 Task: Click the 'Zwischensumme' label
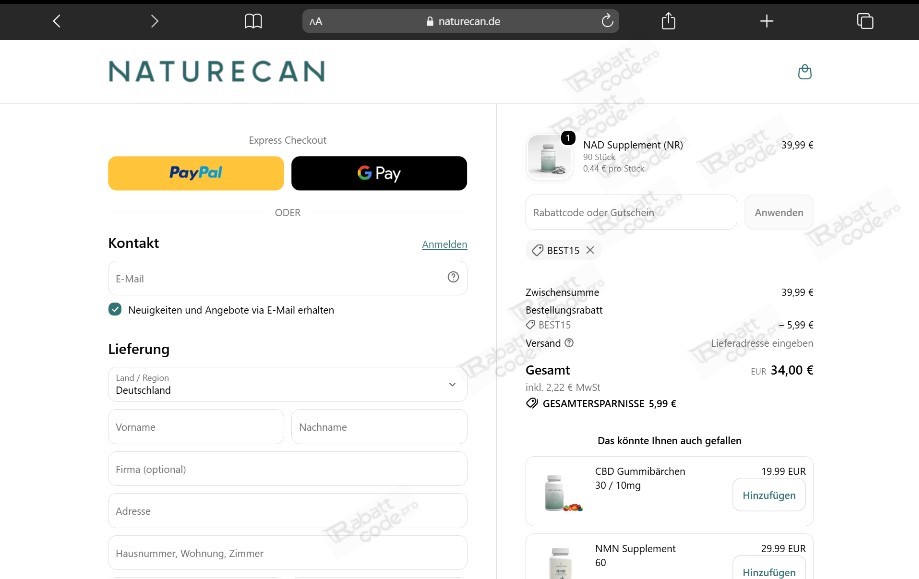coord(562,292)
